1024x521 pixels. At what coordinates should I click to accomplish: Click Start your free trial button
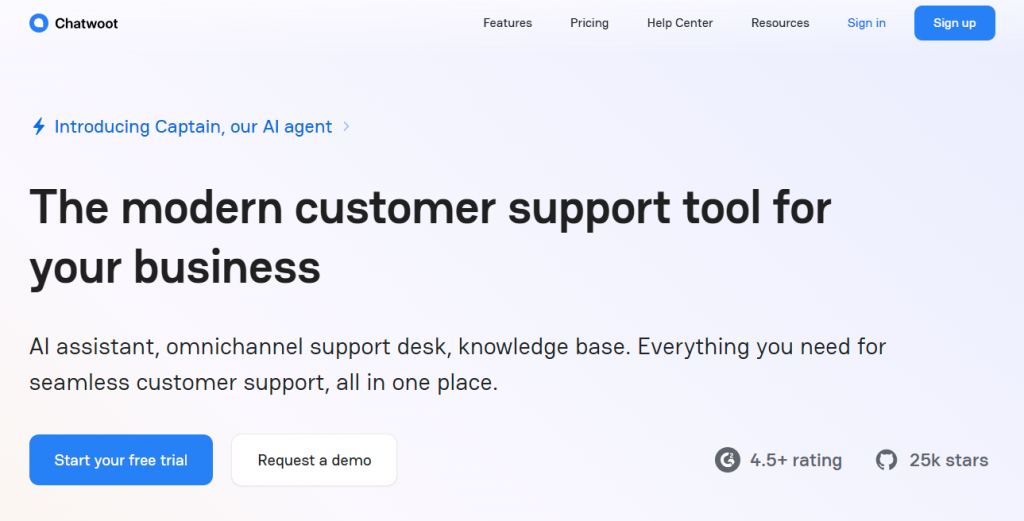(121, 460)
